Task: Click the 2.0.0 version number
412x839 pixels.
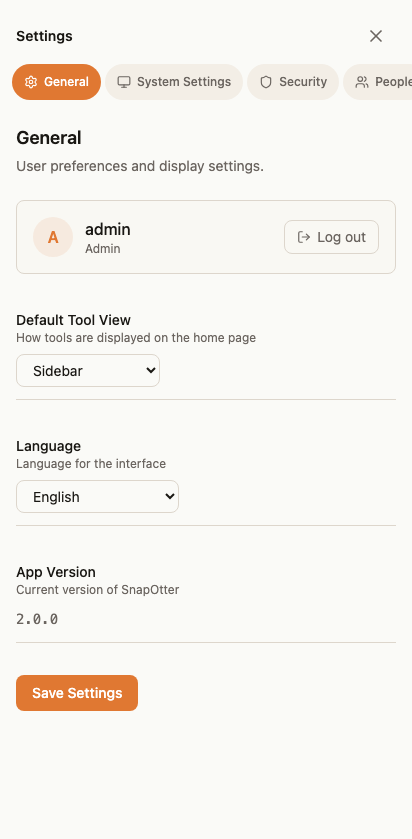Action: pyautogui.click(x=37, y=619)
